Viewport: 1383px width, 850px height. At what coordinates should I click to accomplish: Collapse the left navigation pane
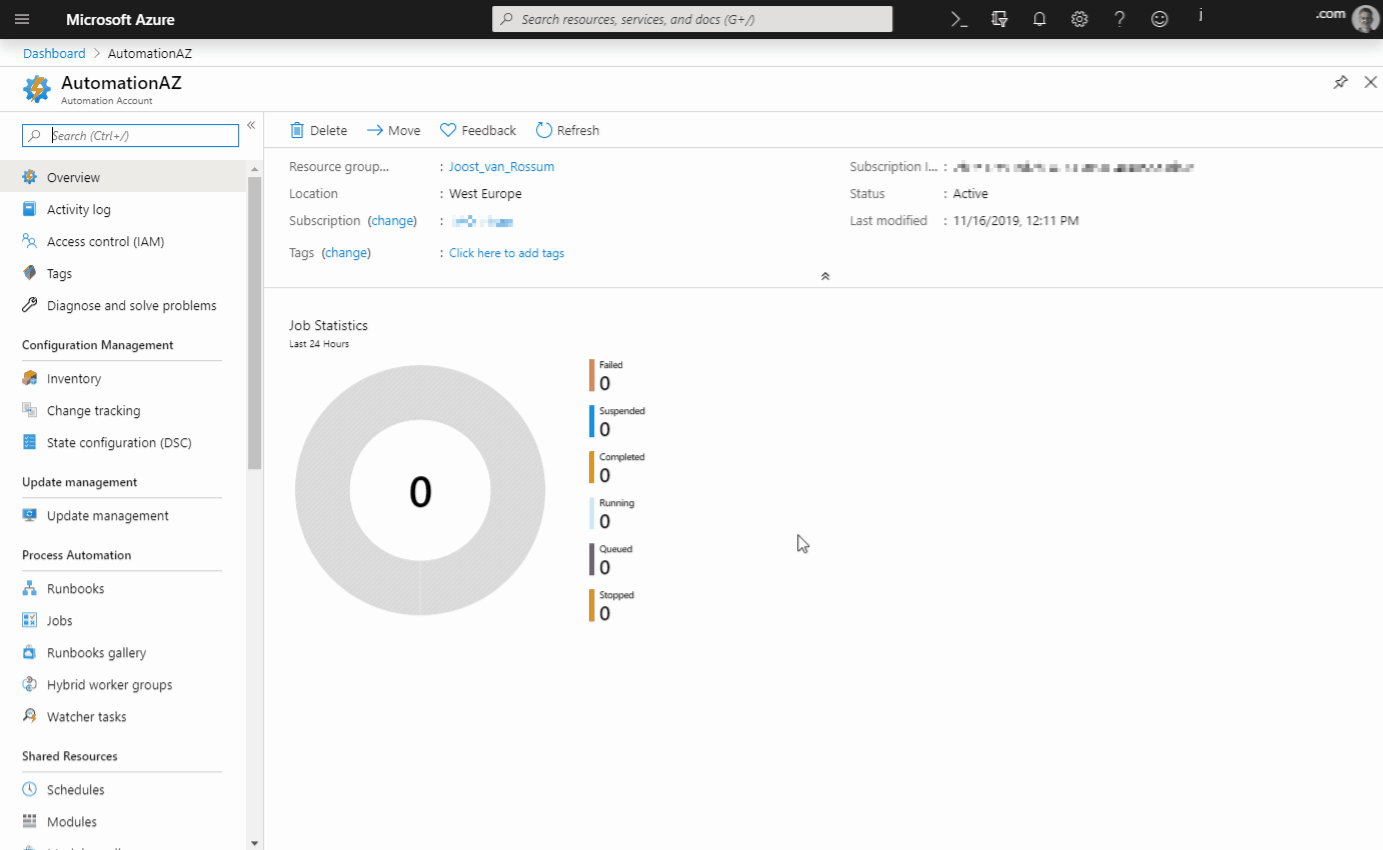[x=251, y=125]
